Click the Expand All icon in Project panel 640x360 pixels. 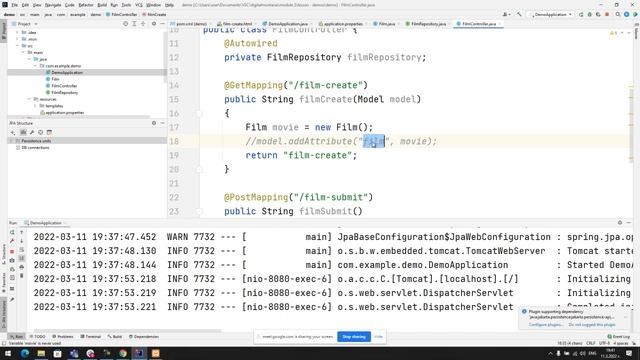point(134,24)
